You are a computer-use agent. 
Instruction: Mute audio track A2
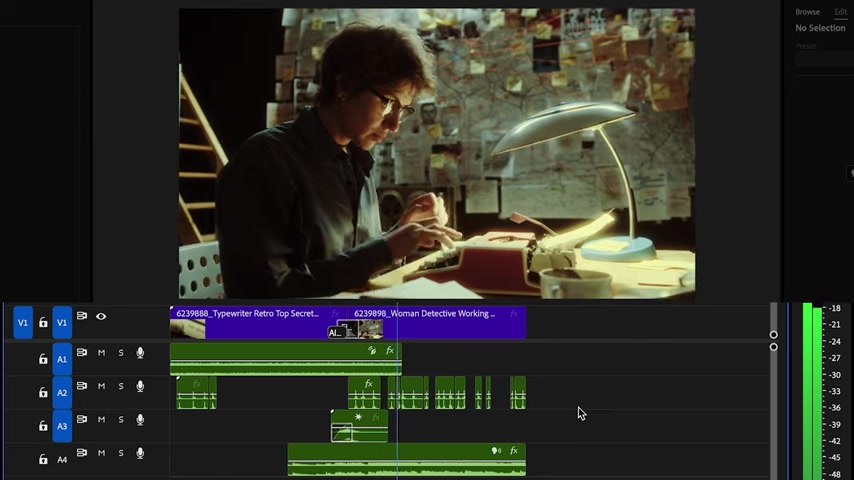tap(101, 386)
